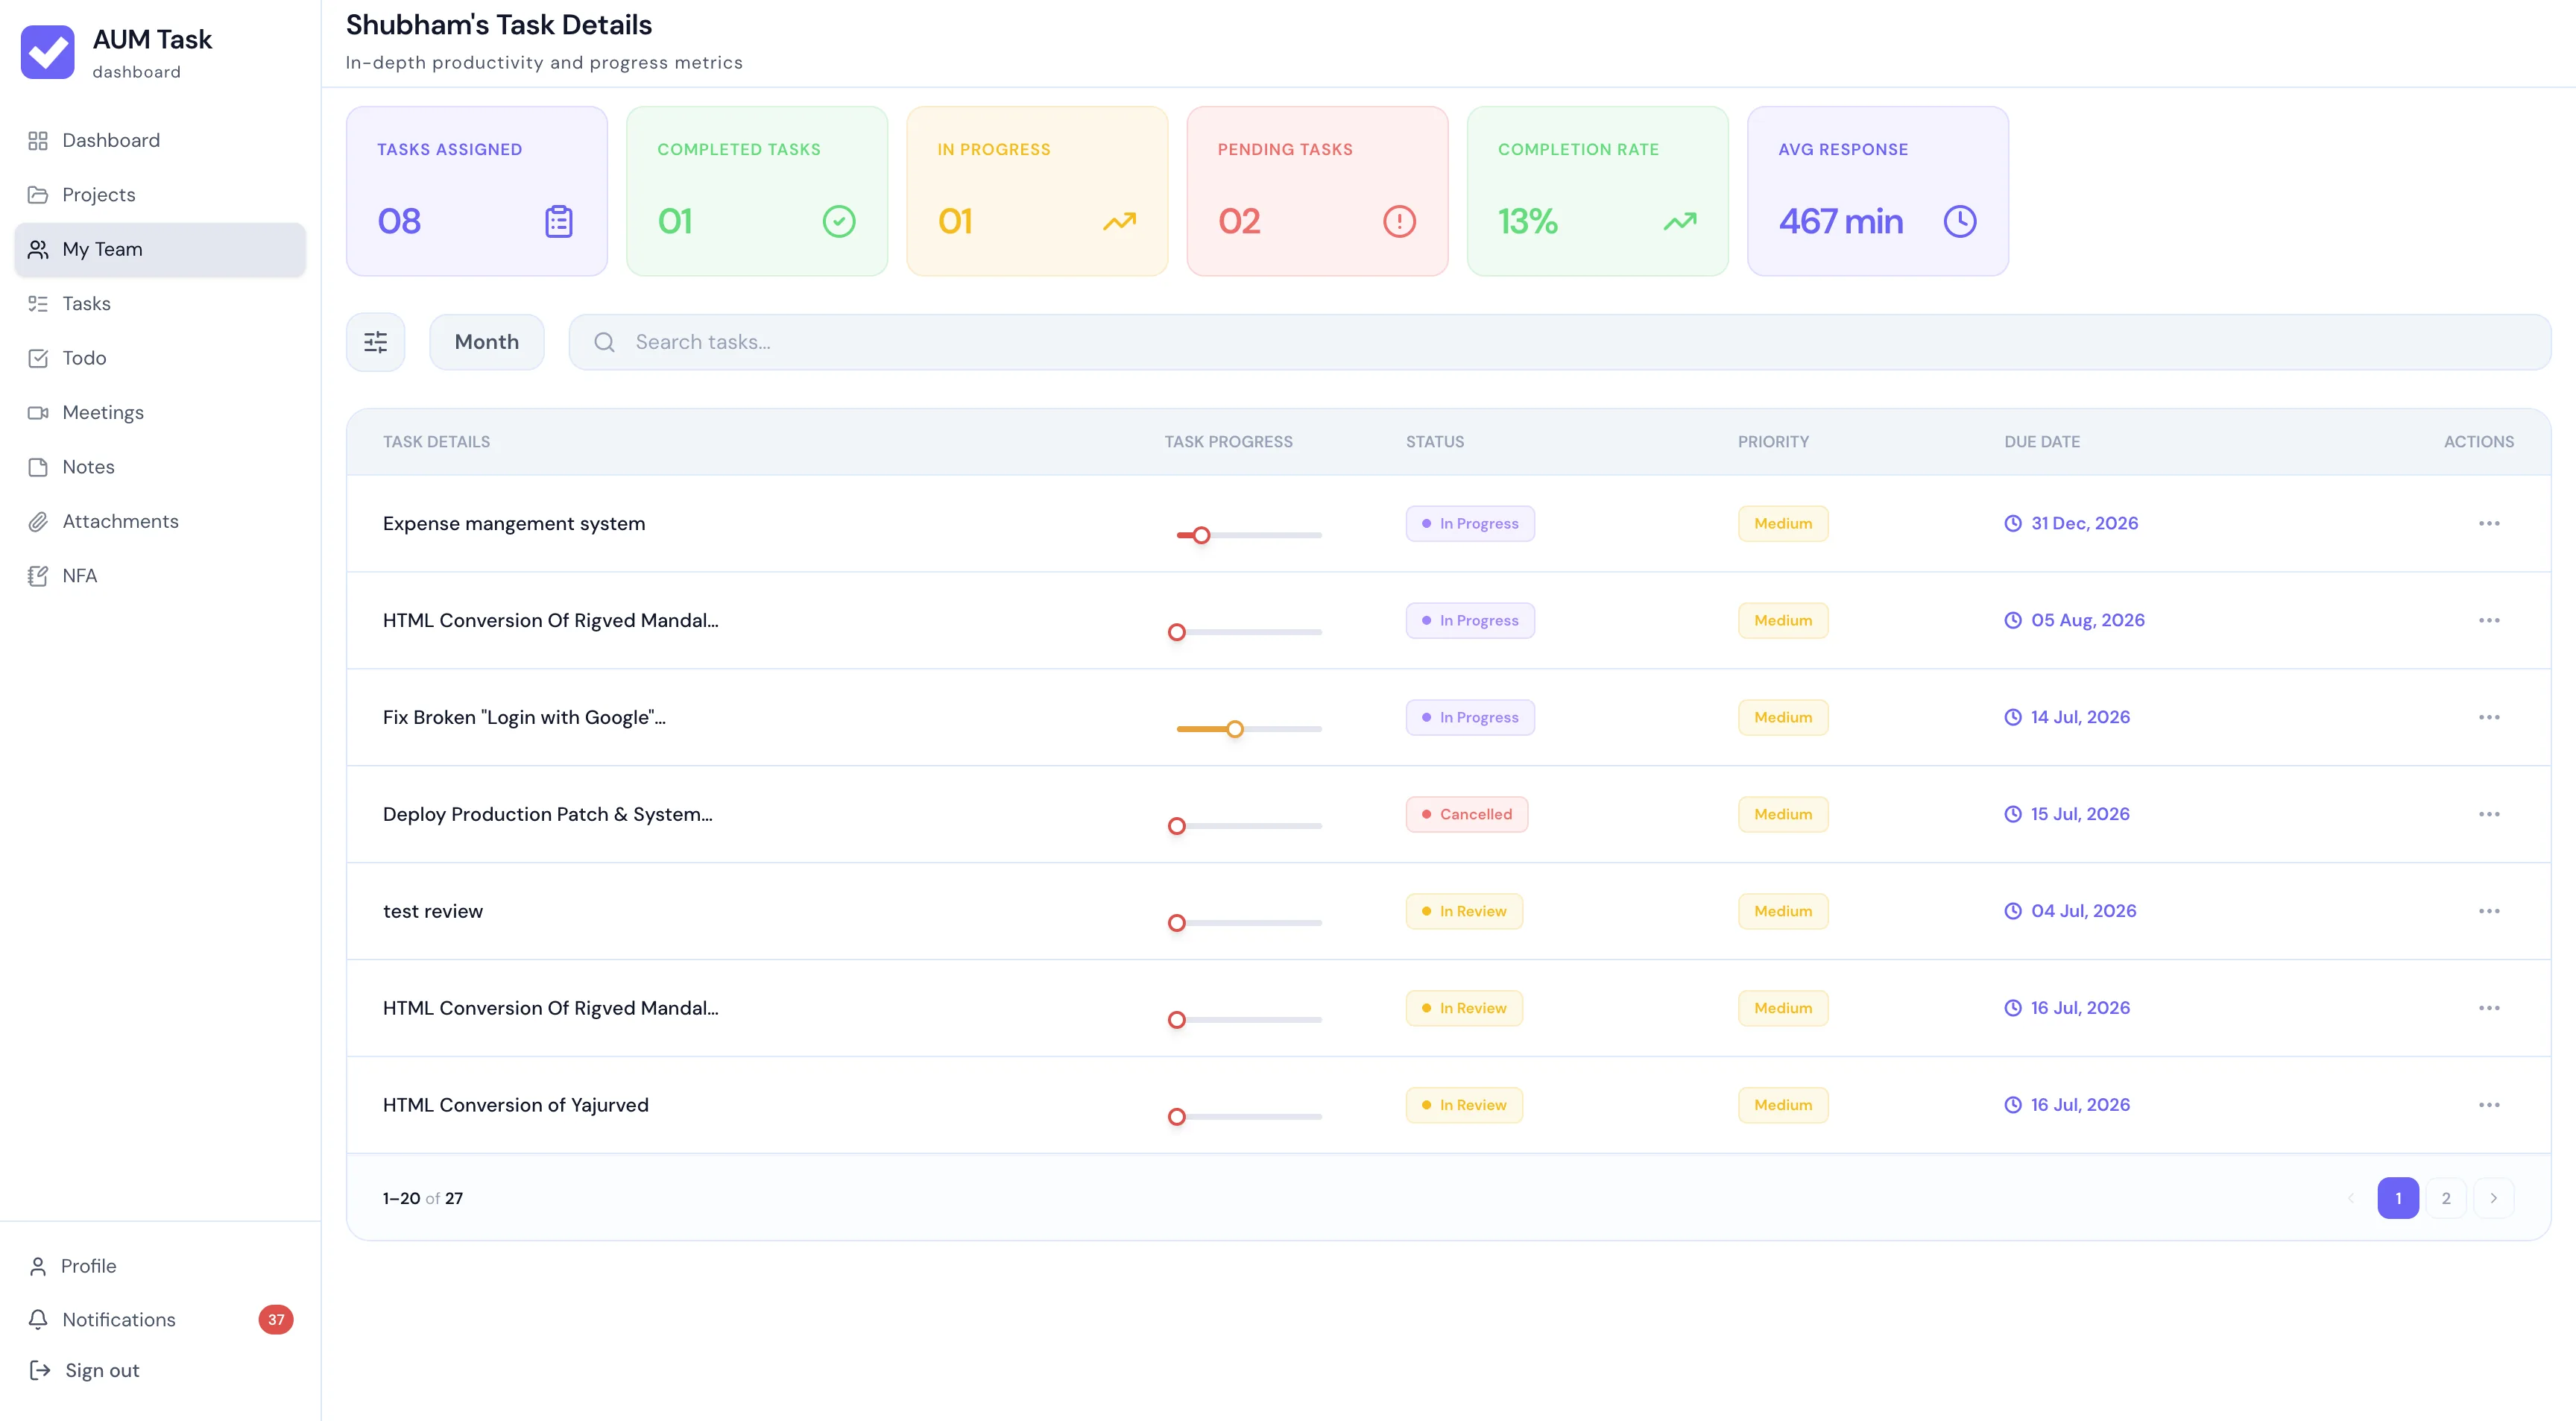
Task: Click the checkmark icon in Completed Tasks card
Action: (838, 221)
